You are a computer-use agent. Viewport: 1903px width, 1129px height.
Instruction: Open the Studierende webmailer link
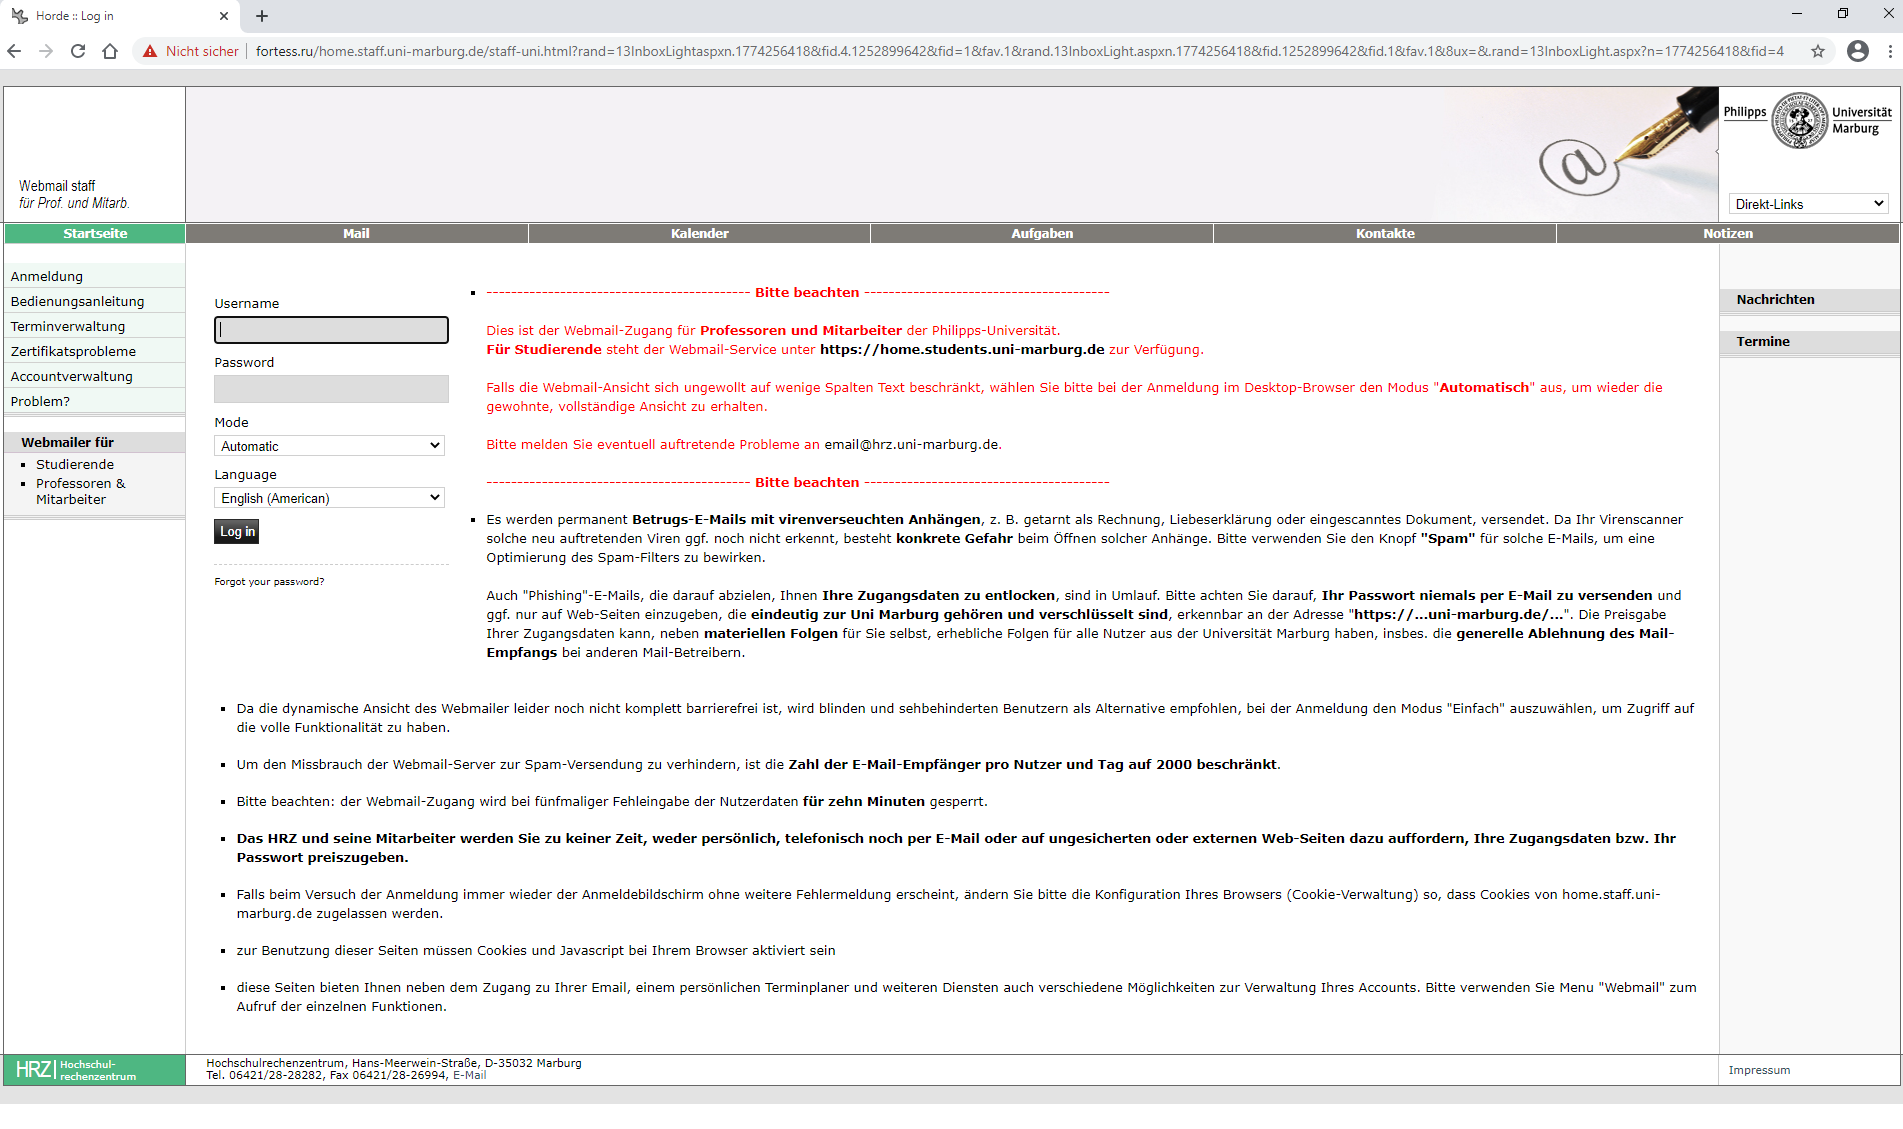(75, 465)
